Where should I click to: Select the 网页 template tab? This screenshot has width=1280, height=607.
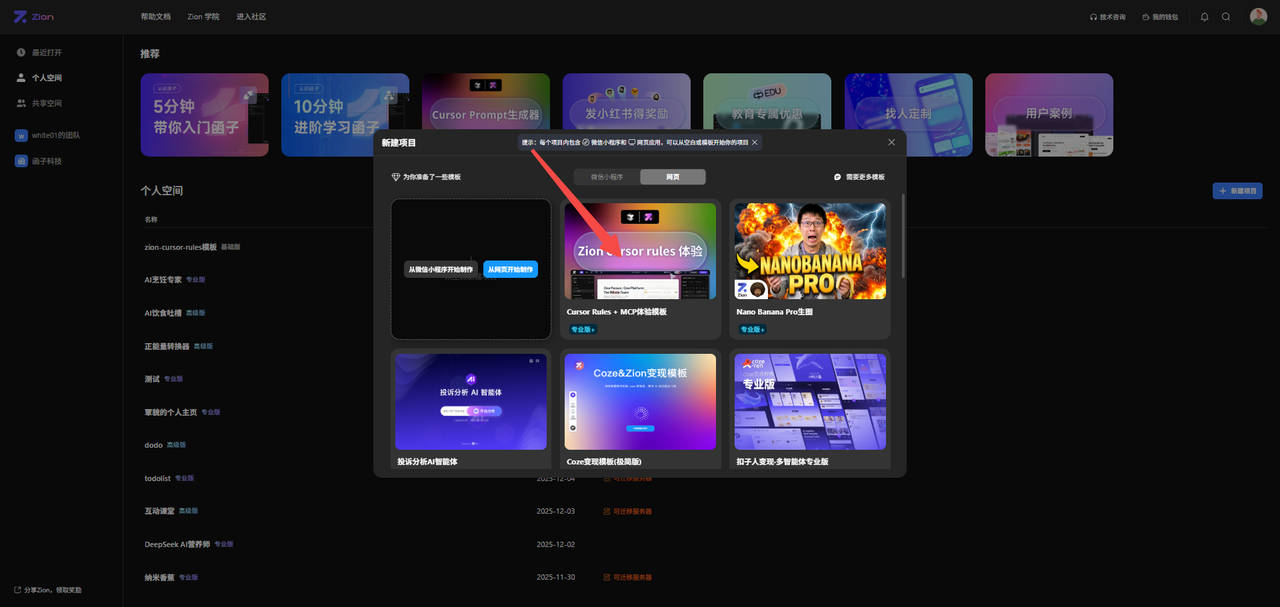(672, 177)
